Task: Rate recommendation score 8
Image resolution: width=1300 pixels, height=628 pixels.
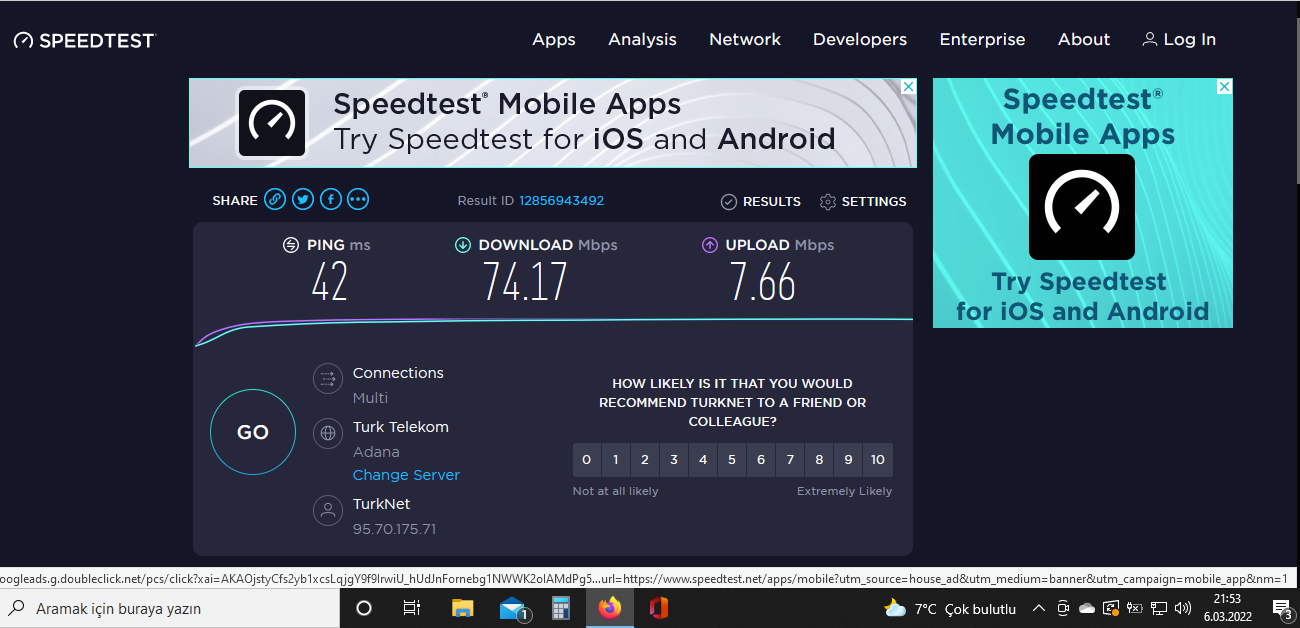Action: 819,460
